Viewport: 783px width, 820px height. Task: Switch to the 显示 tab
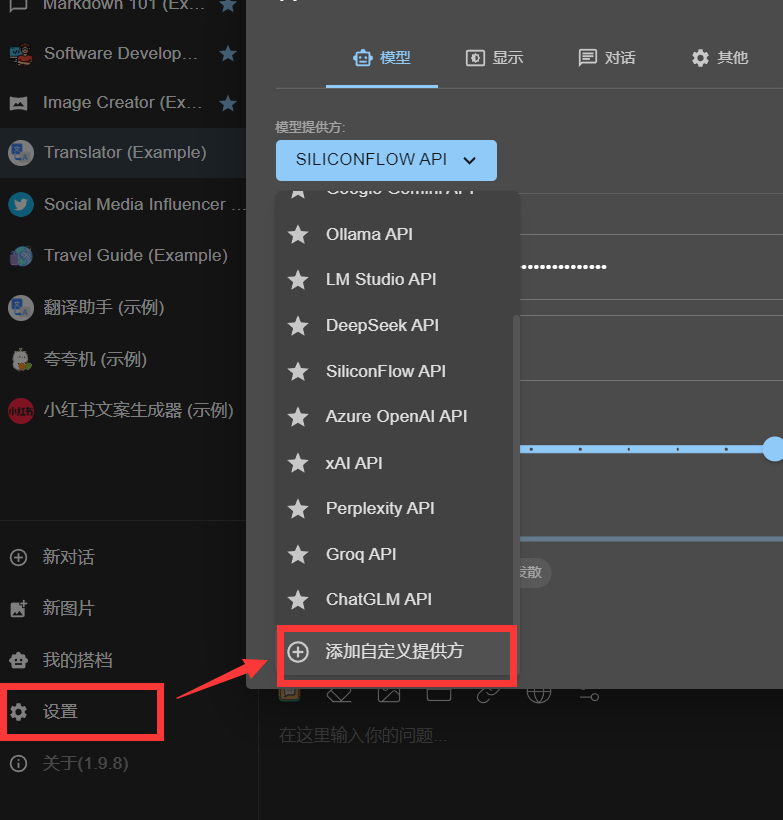pyautogui.click(x=495, y=58)
